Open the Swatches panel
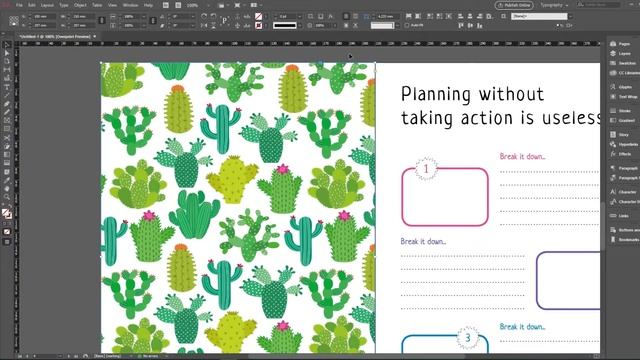640x360 pixels. (623, 63)
